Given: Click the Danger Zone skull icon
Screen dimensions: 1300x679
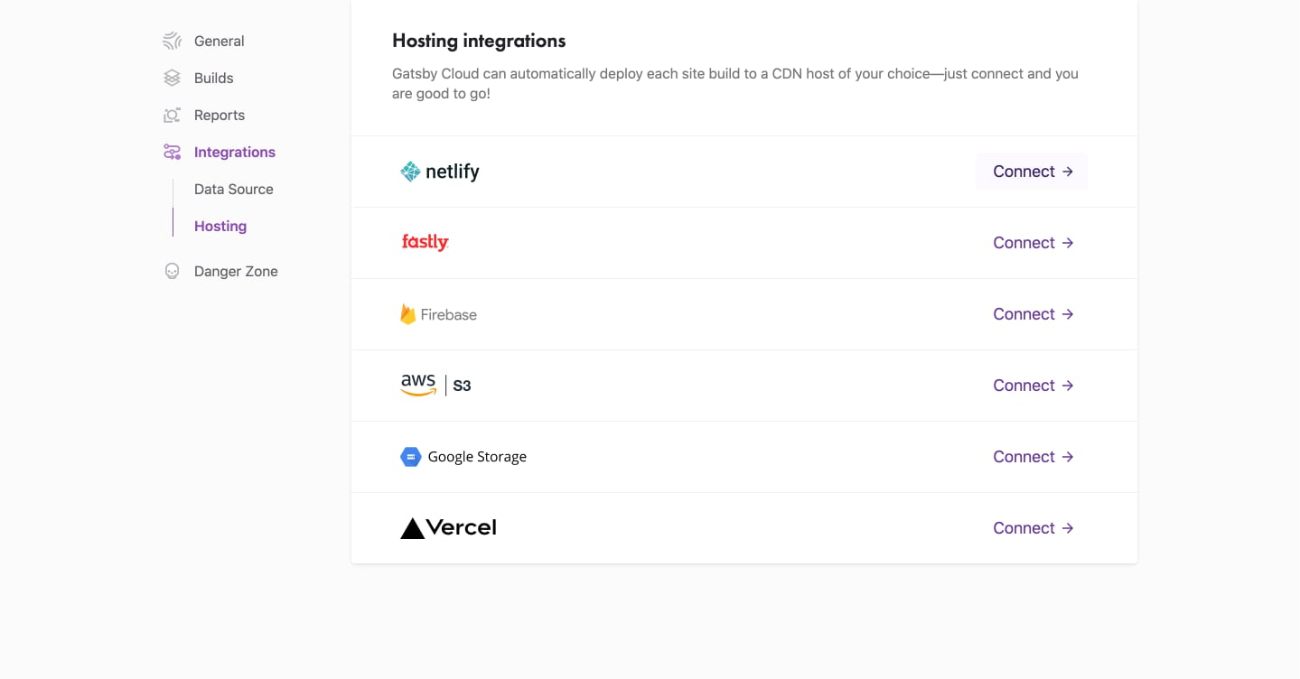Looking at the screenshot, I should 172,271.
